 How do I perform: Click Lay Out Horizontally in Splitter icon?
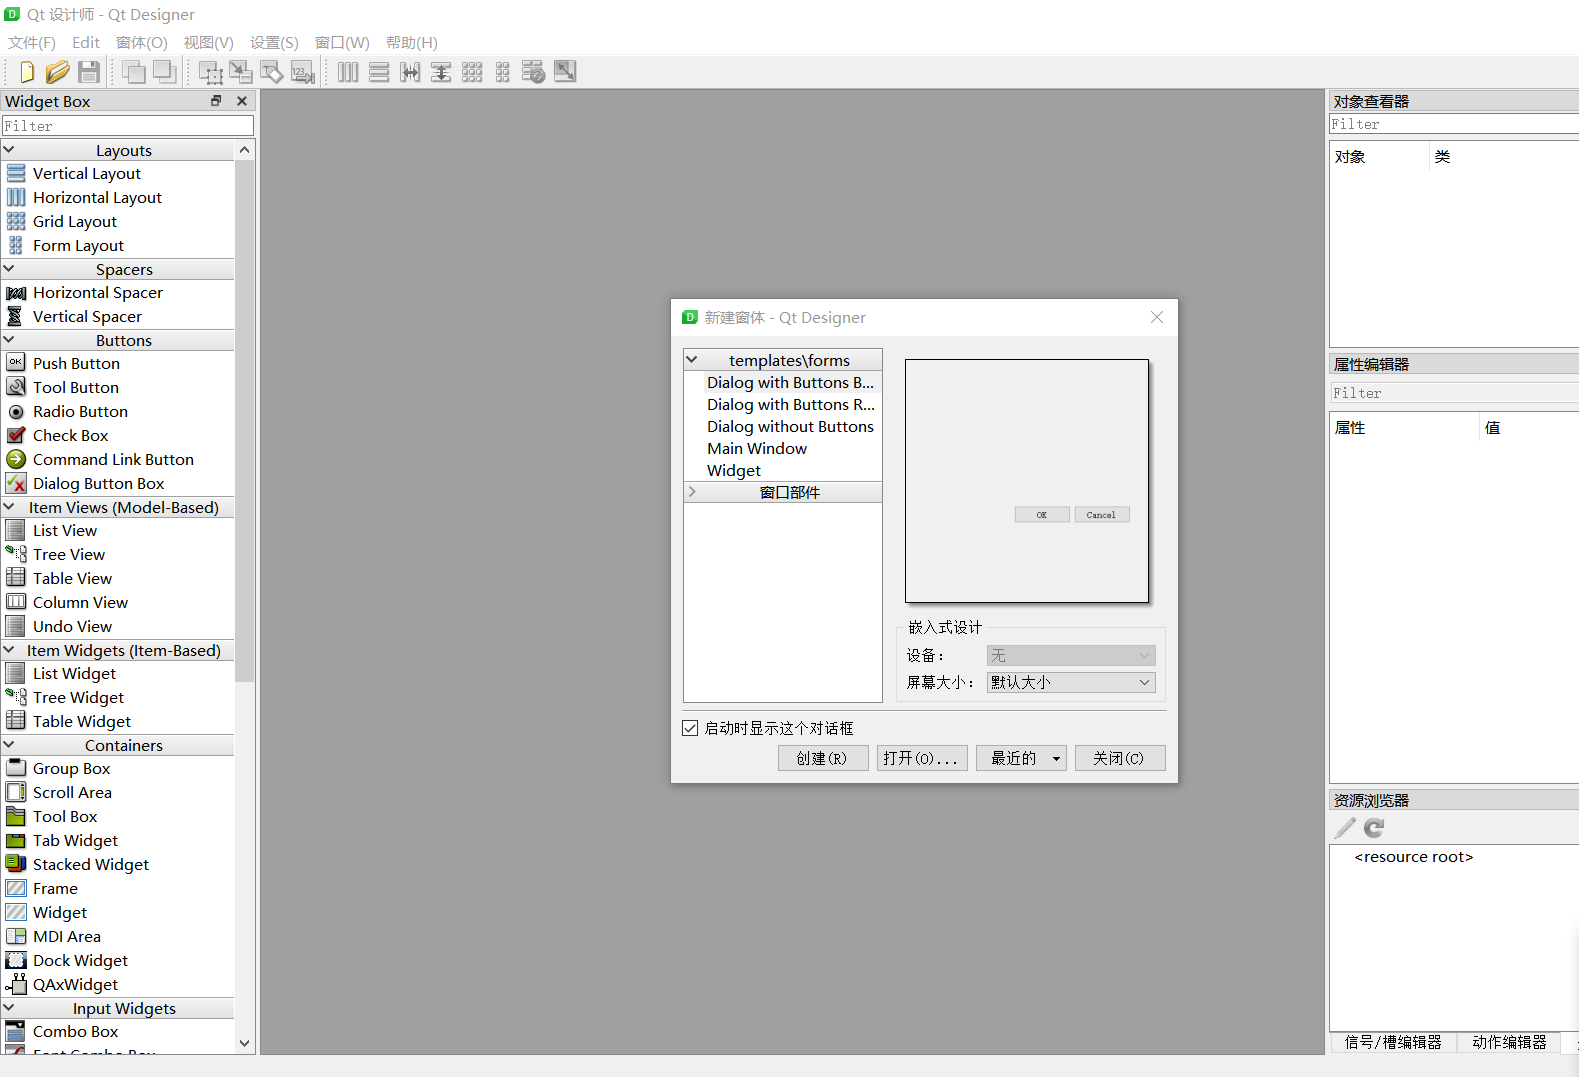[410, 72]
